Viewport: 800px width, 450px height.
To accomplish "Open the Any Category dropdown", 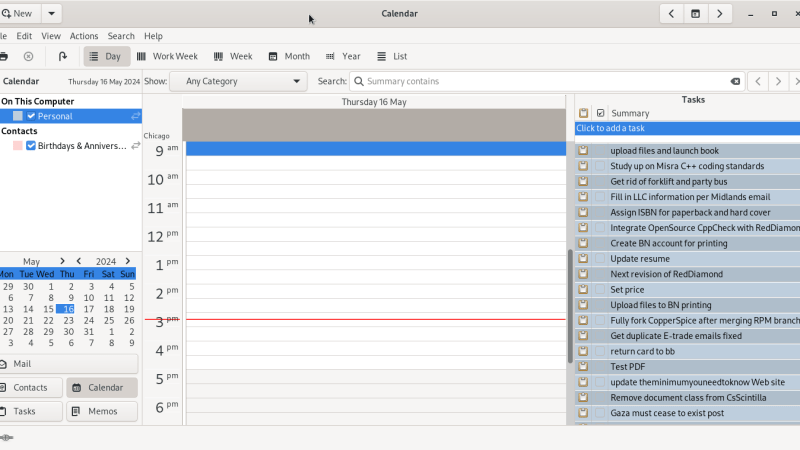I will click(x=238, y=82).
